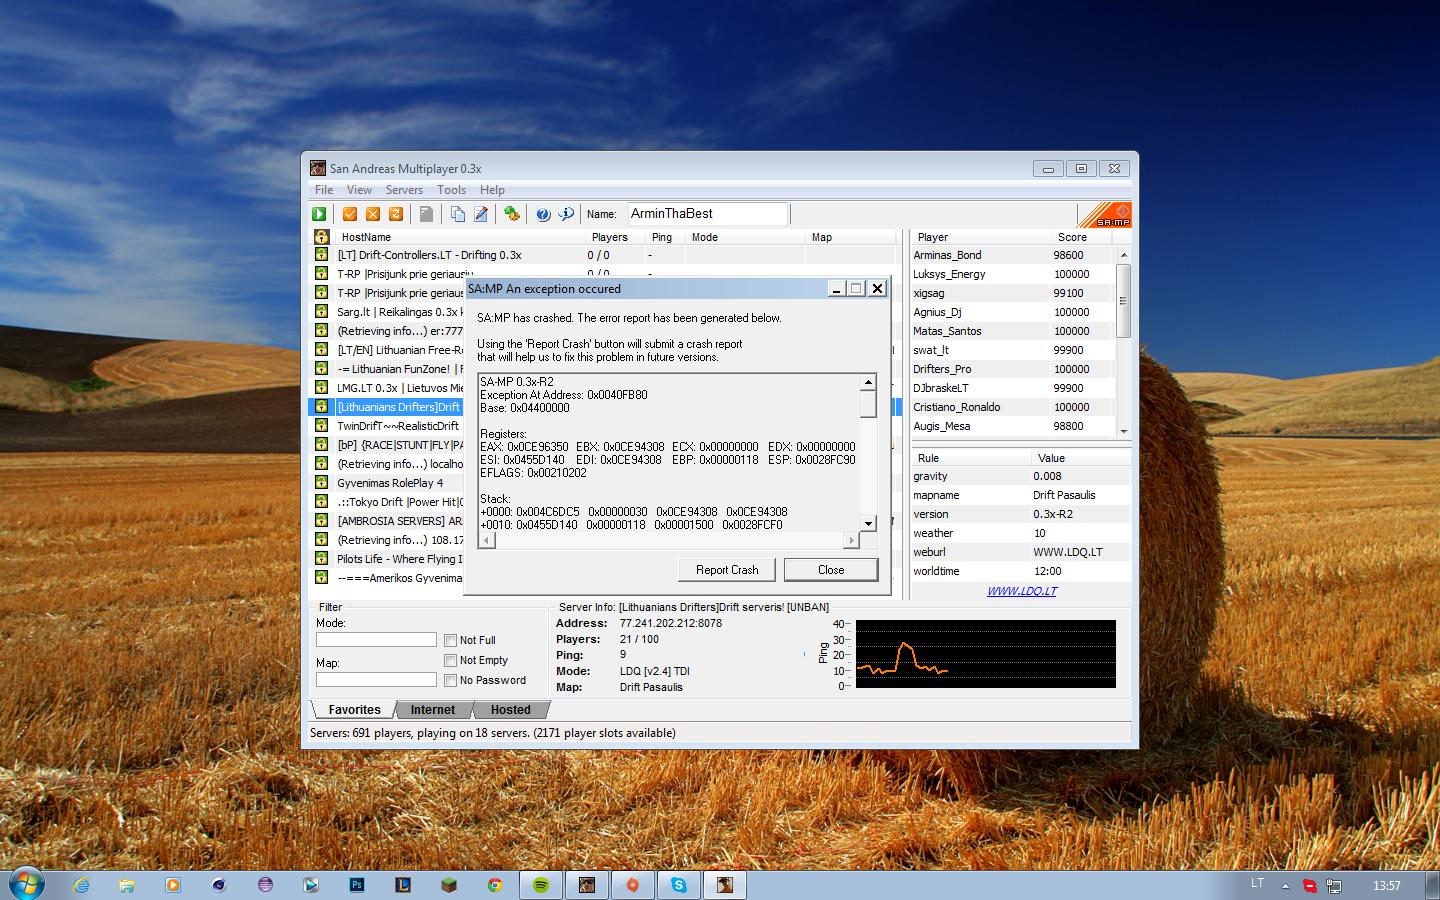Click crash report scrollbar down arrow

(868, 523)
